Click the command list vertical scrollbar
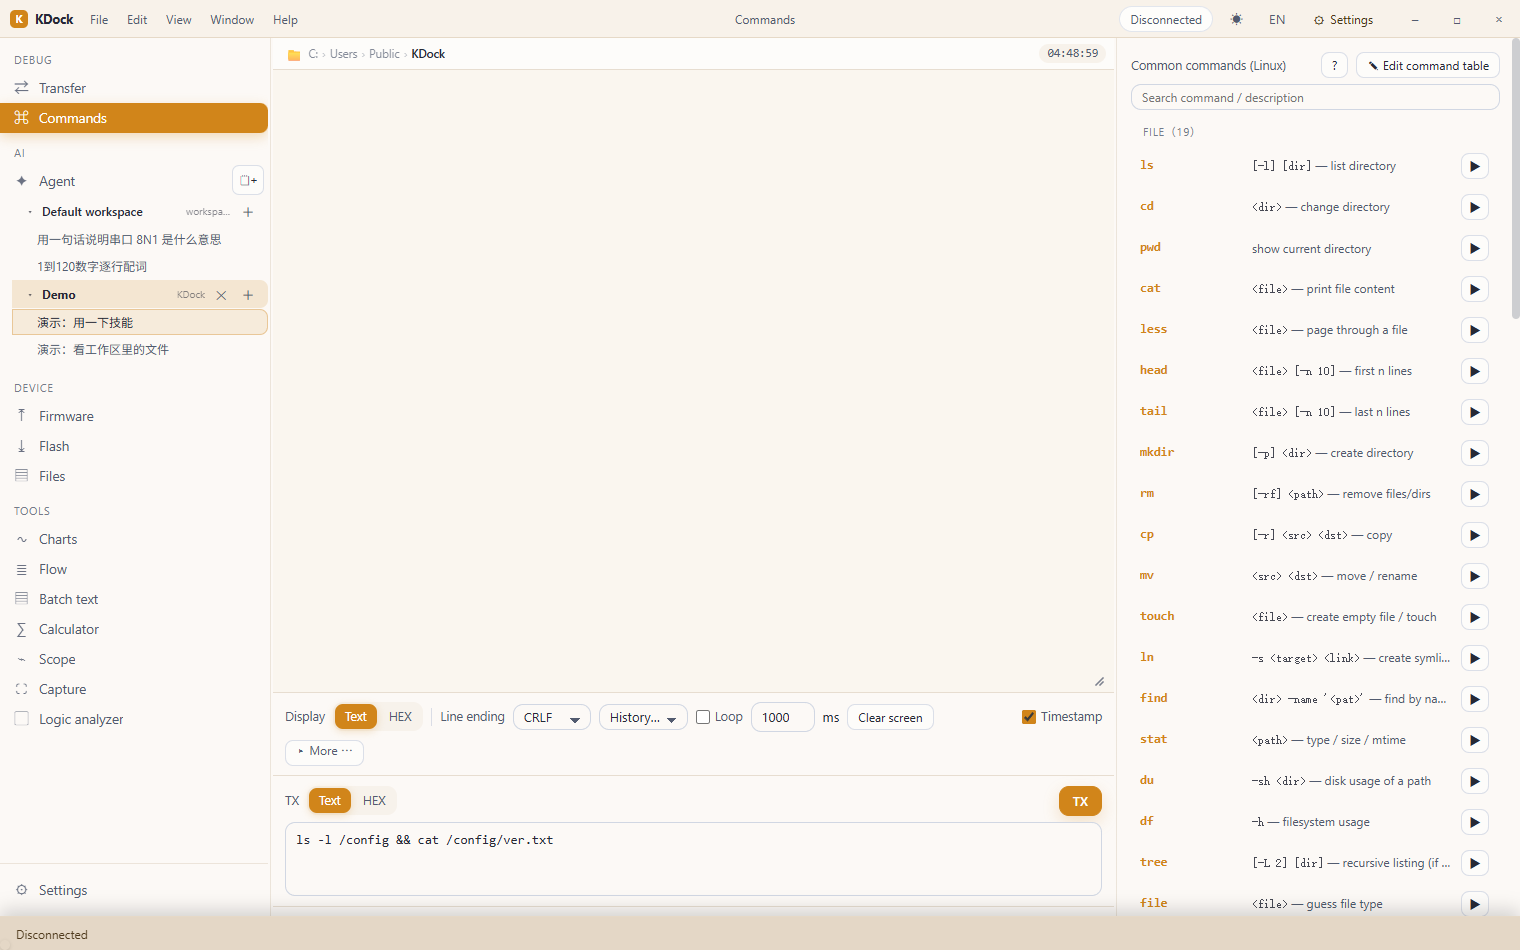1520x950 pixels. 1515,180
